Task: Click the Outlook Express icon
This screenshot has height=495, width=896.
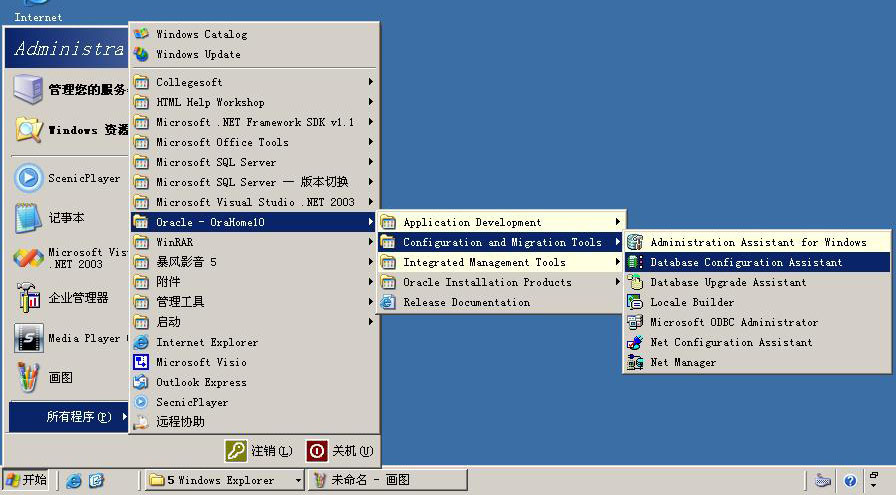Action: (141, 382)
